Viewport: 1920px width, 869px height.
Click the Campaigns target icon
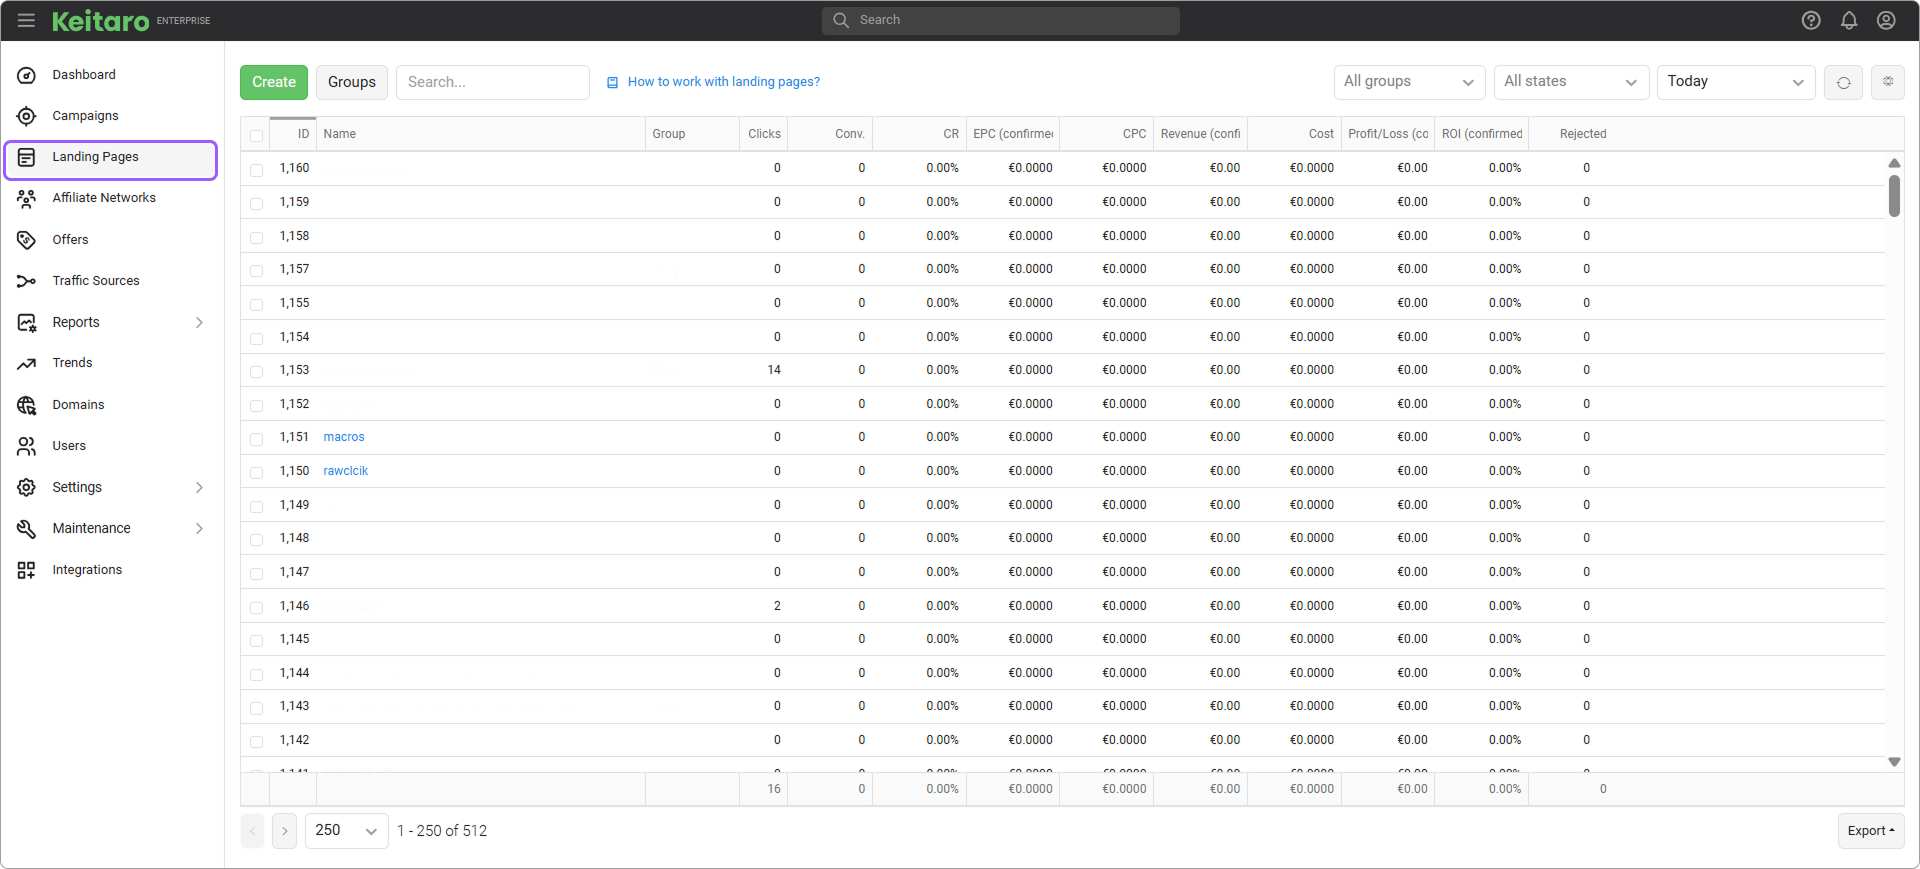27,116
